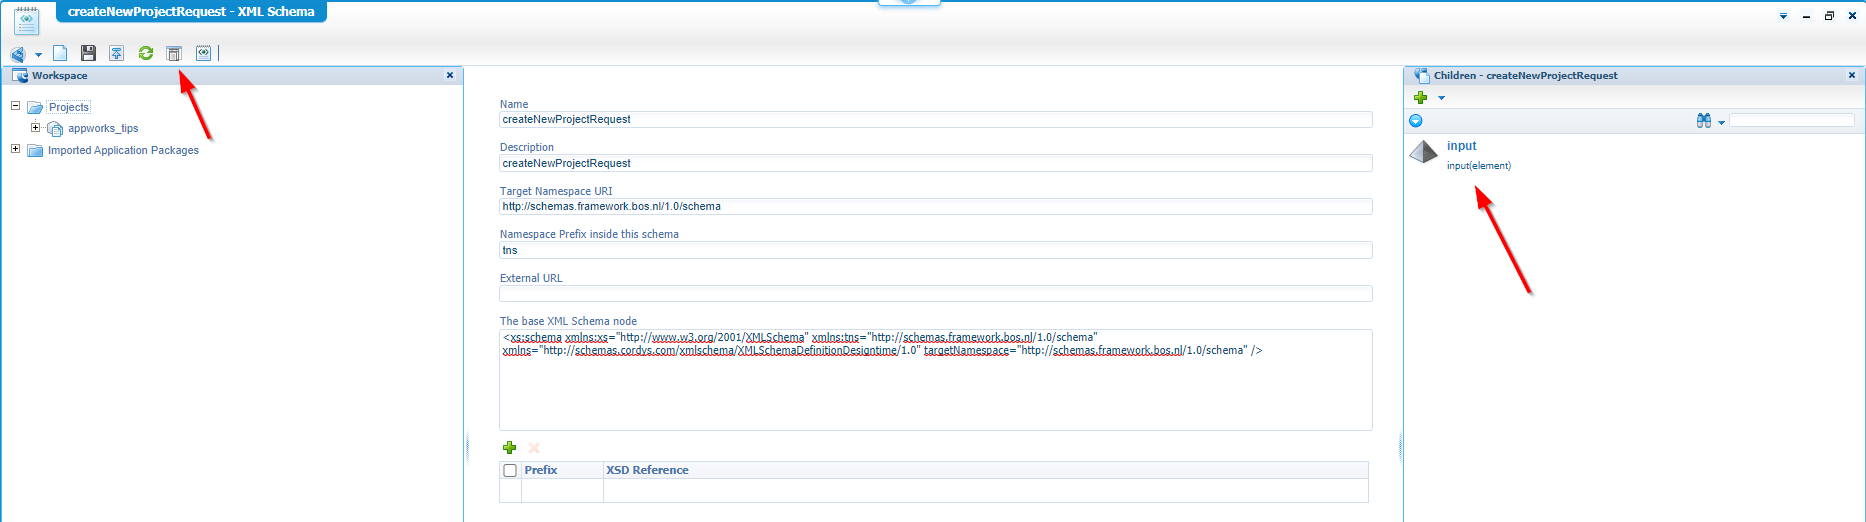Create a new document via blank page icon
Viewport: 1866px width, 522px height.
tap(60, 53)
